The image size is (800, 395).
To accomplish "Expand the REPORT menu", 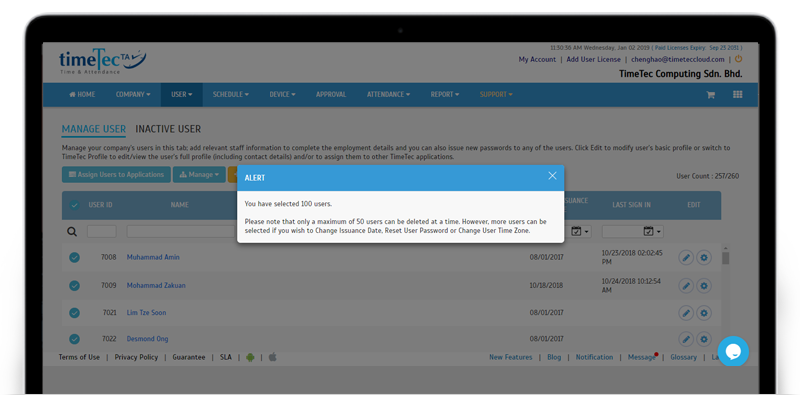I will click(444, 94).
